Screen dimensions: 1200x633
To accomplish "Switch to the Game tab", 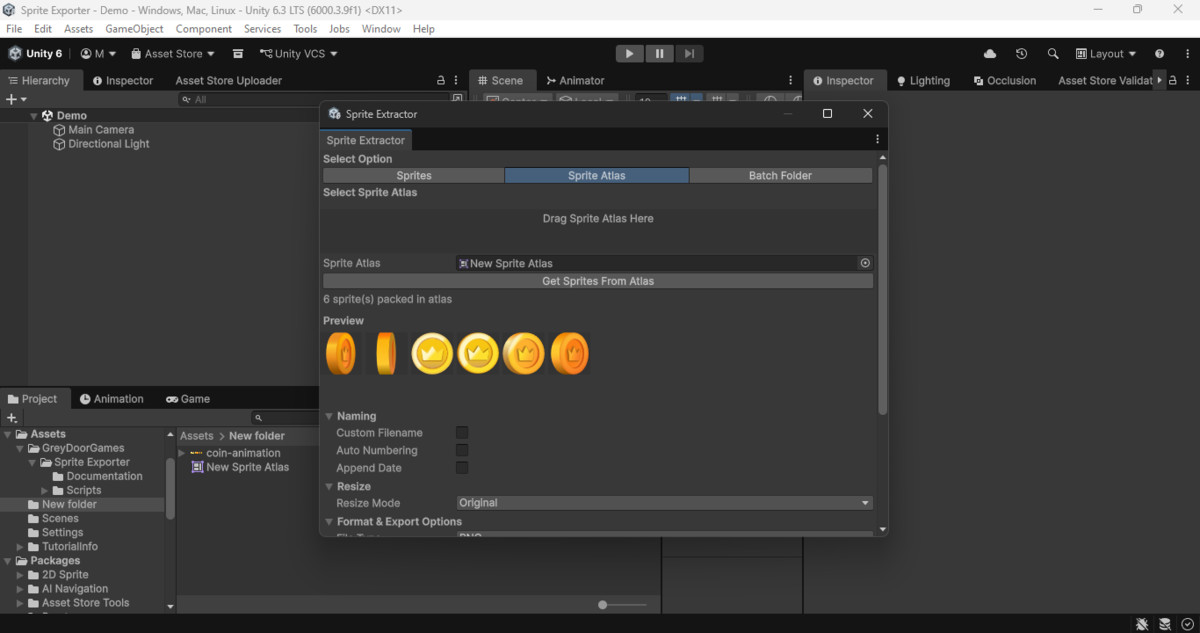I will click(188, 399).
